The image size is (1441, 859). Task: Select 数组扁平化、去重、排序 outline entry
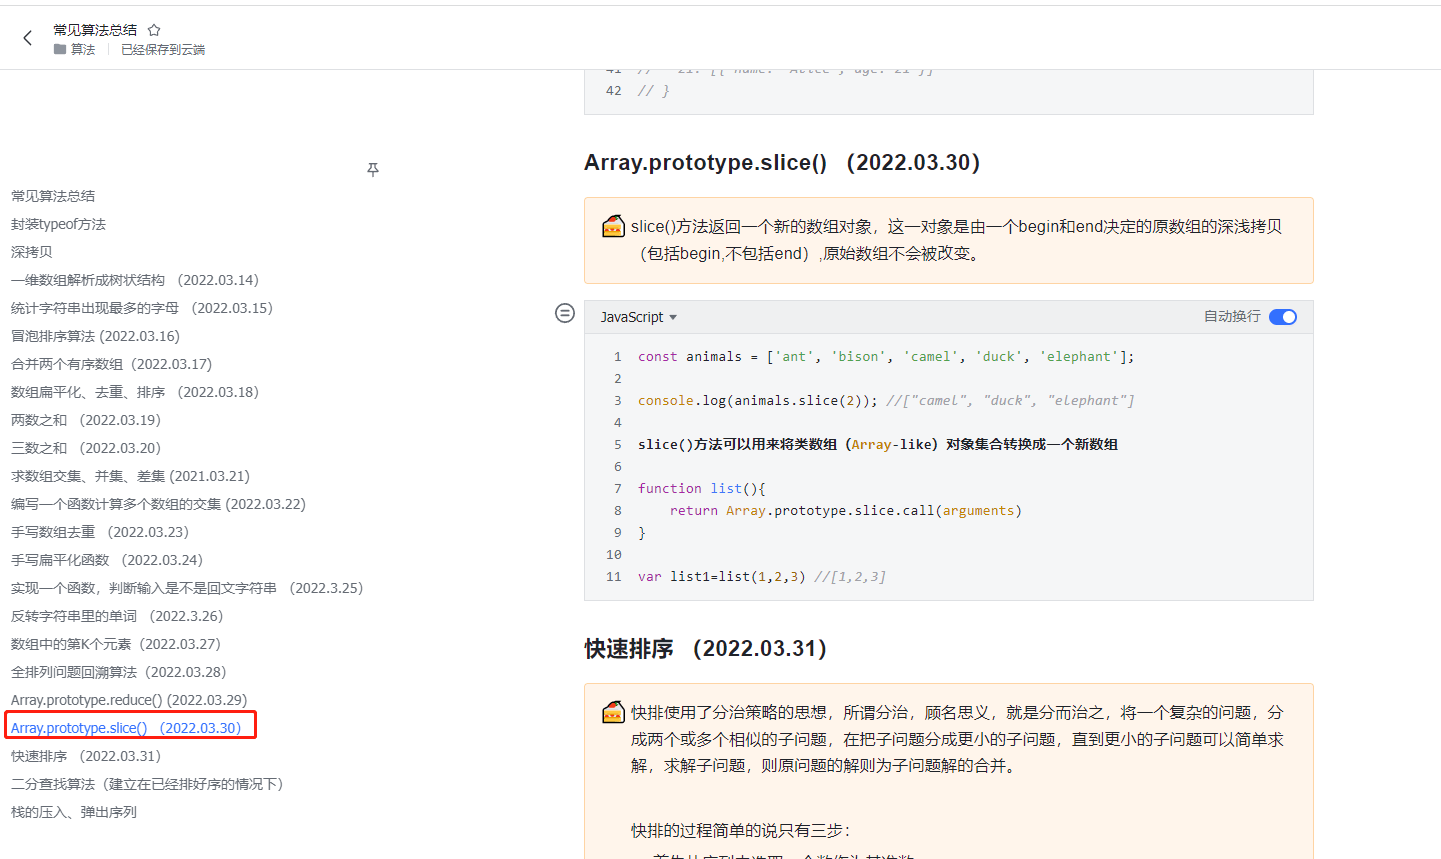click(x=135, y=392)
